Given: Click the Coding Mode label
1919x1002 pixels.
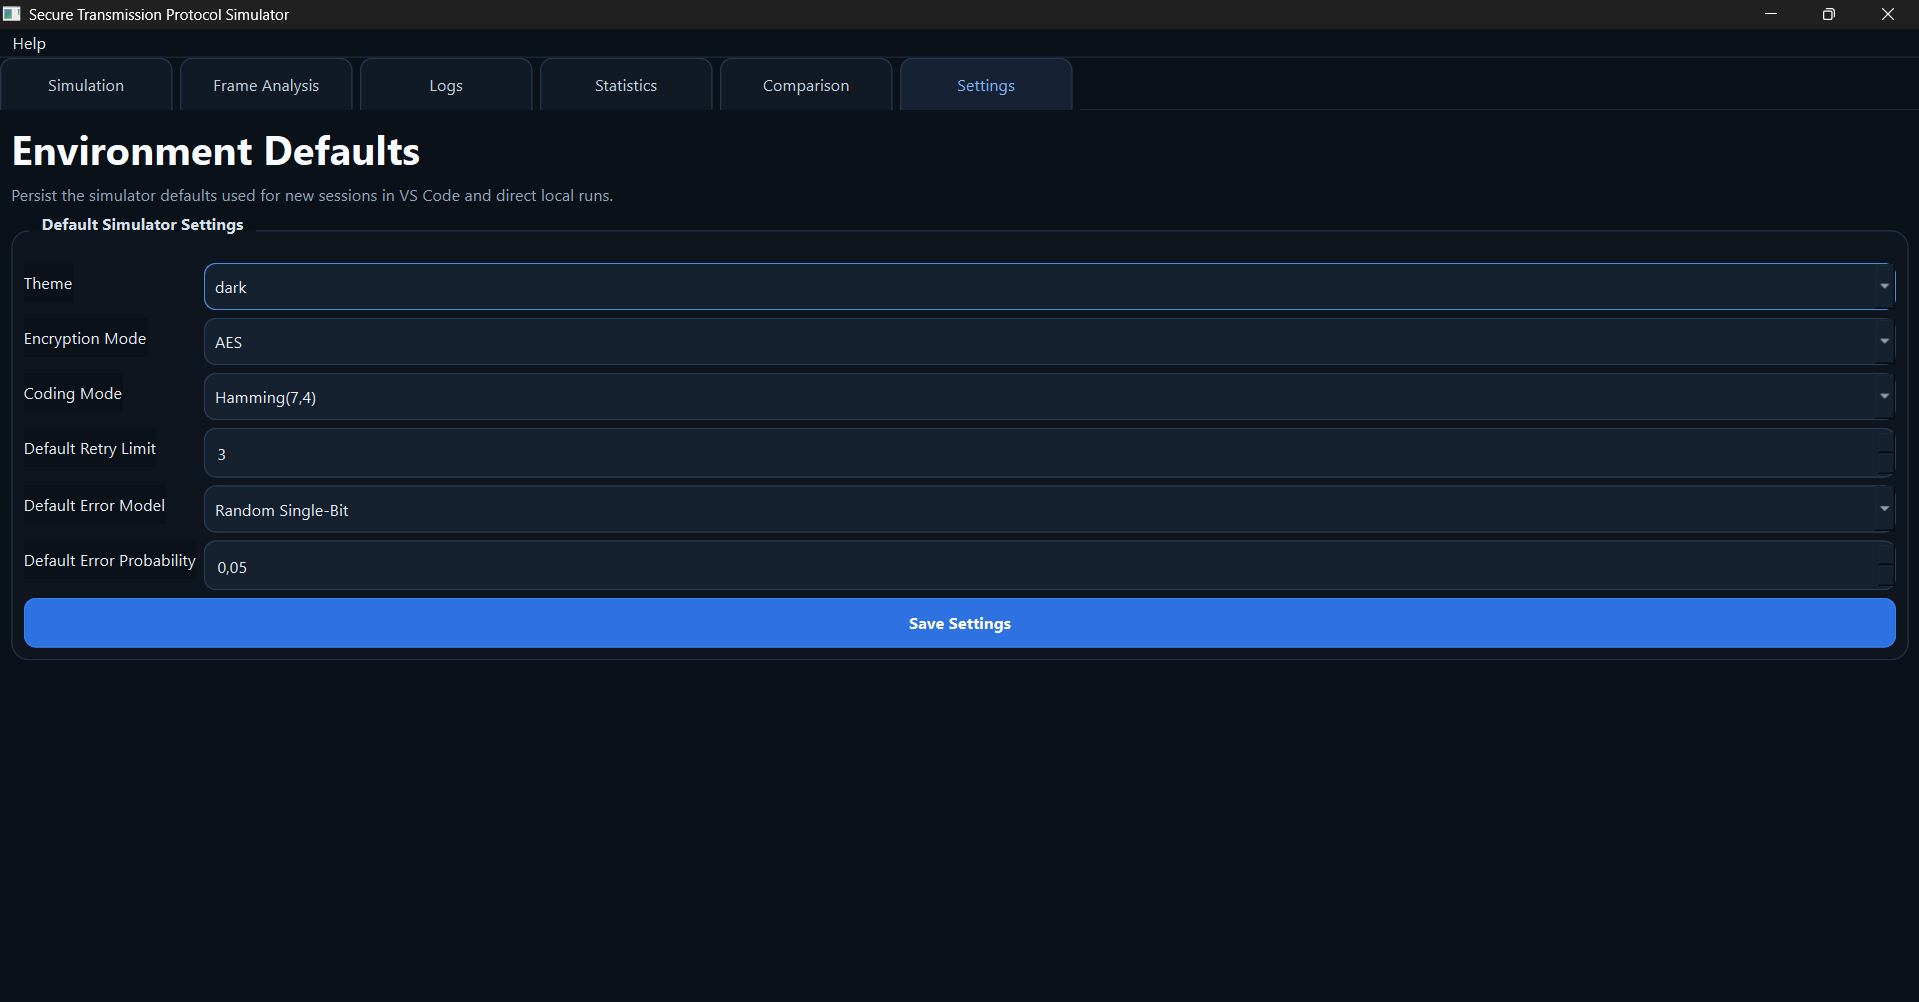Looking at the screenshot, I should 73,394.
